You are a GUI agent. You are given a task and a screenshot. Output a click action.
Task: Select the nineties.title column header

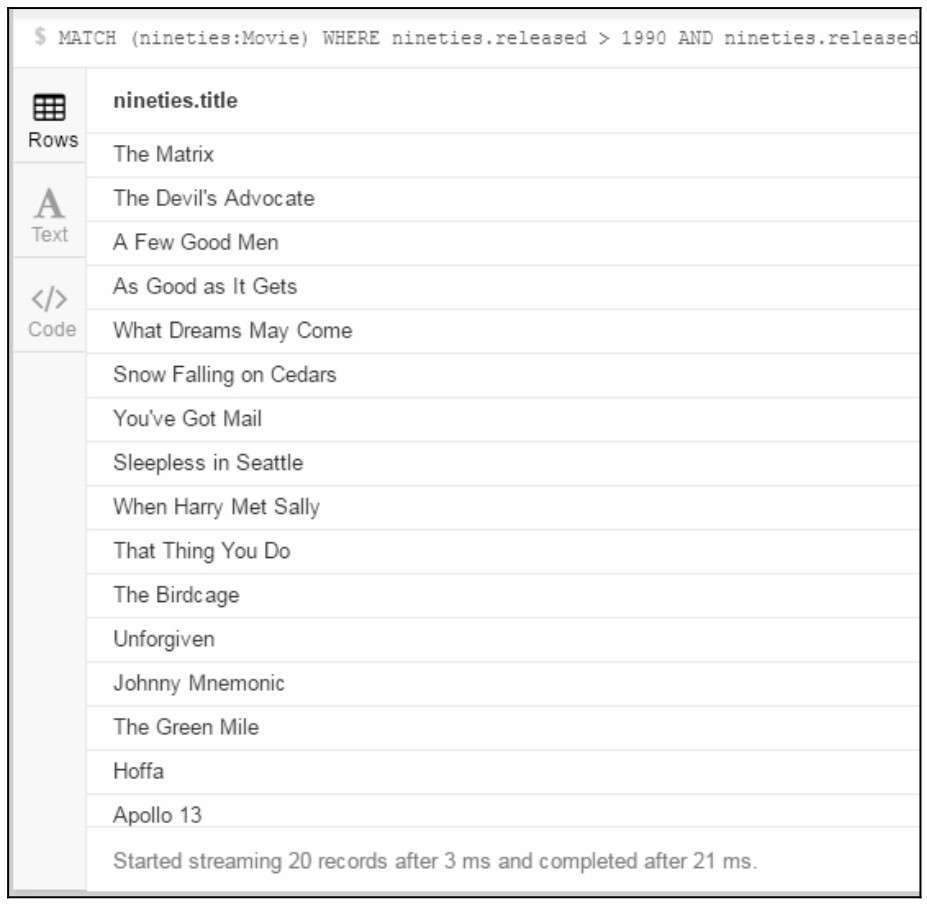[x=176, y=101]
